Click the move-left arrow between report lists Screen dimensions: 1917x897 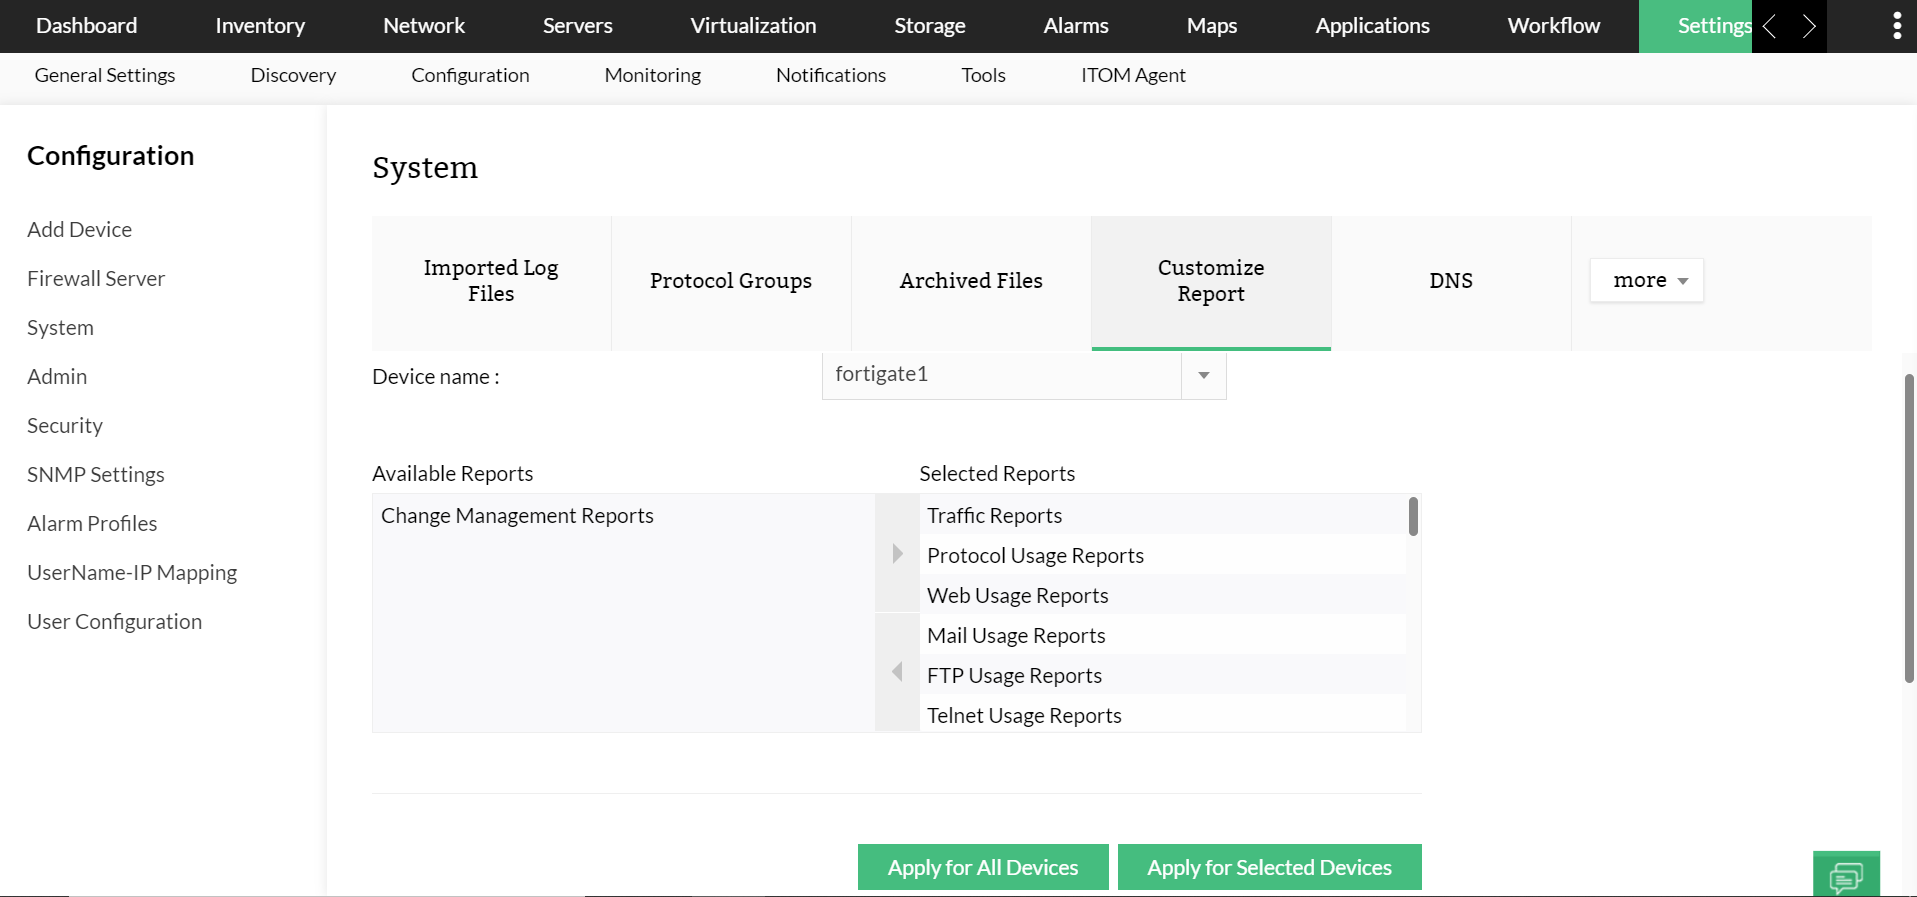(x=897, y=672)
